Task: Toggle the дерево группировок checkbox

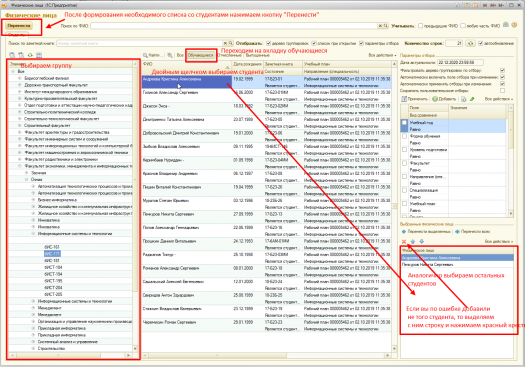Action: tap(268, 43)
